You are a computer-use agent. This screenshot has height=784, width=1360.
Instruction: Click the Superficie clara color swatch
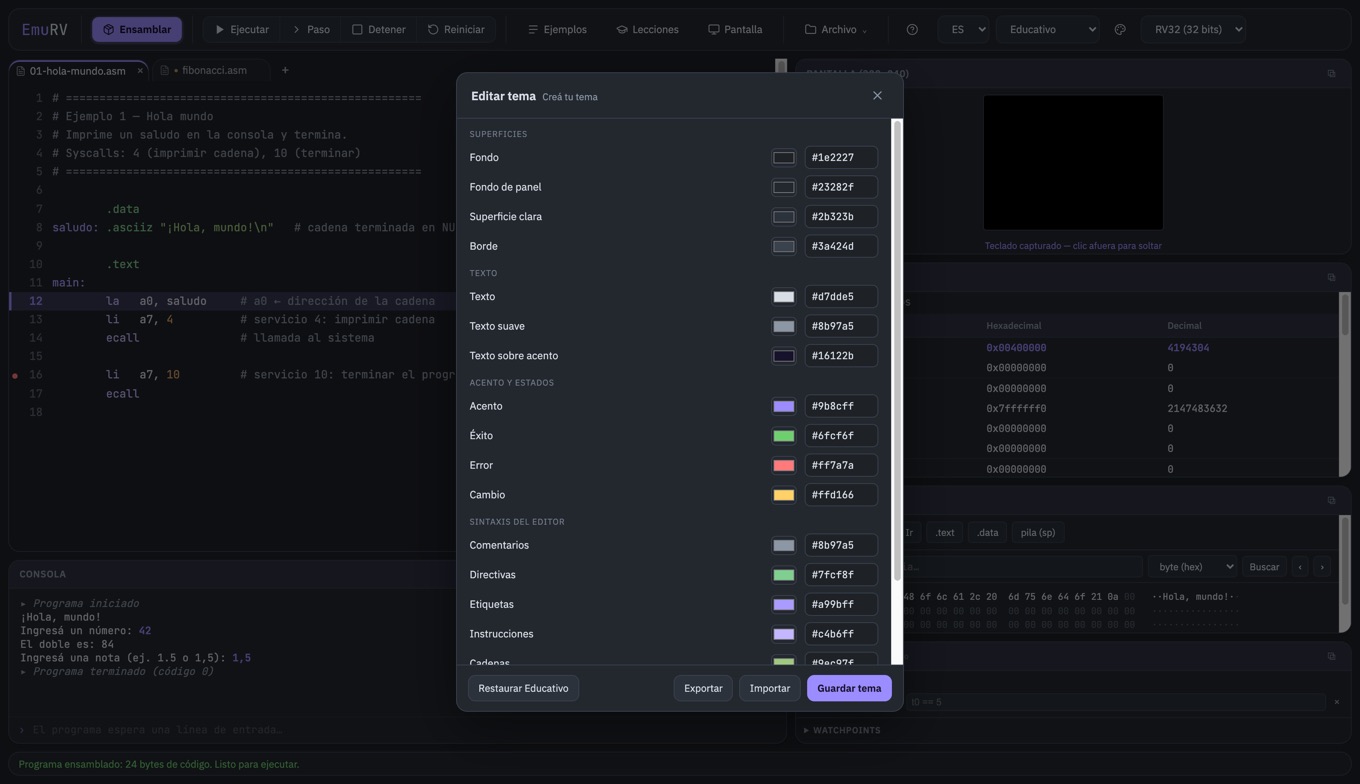click(784, 217)
